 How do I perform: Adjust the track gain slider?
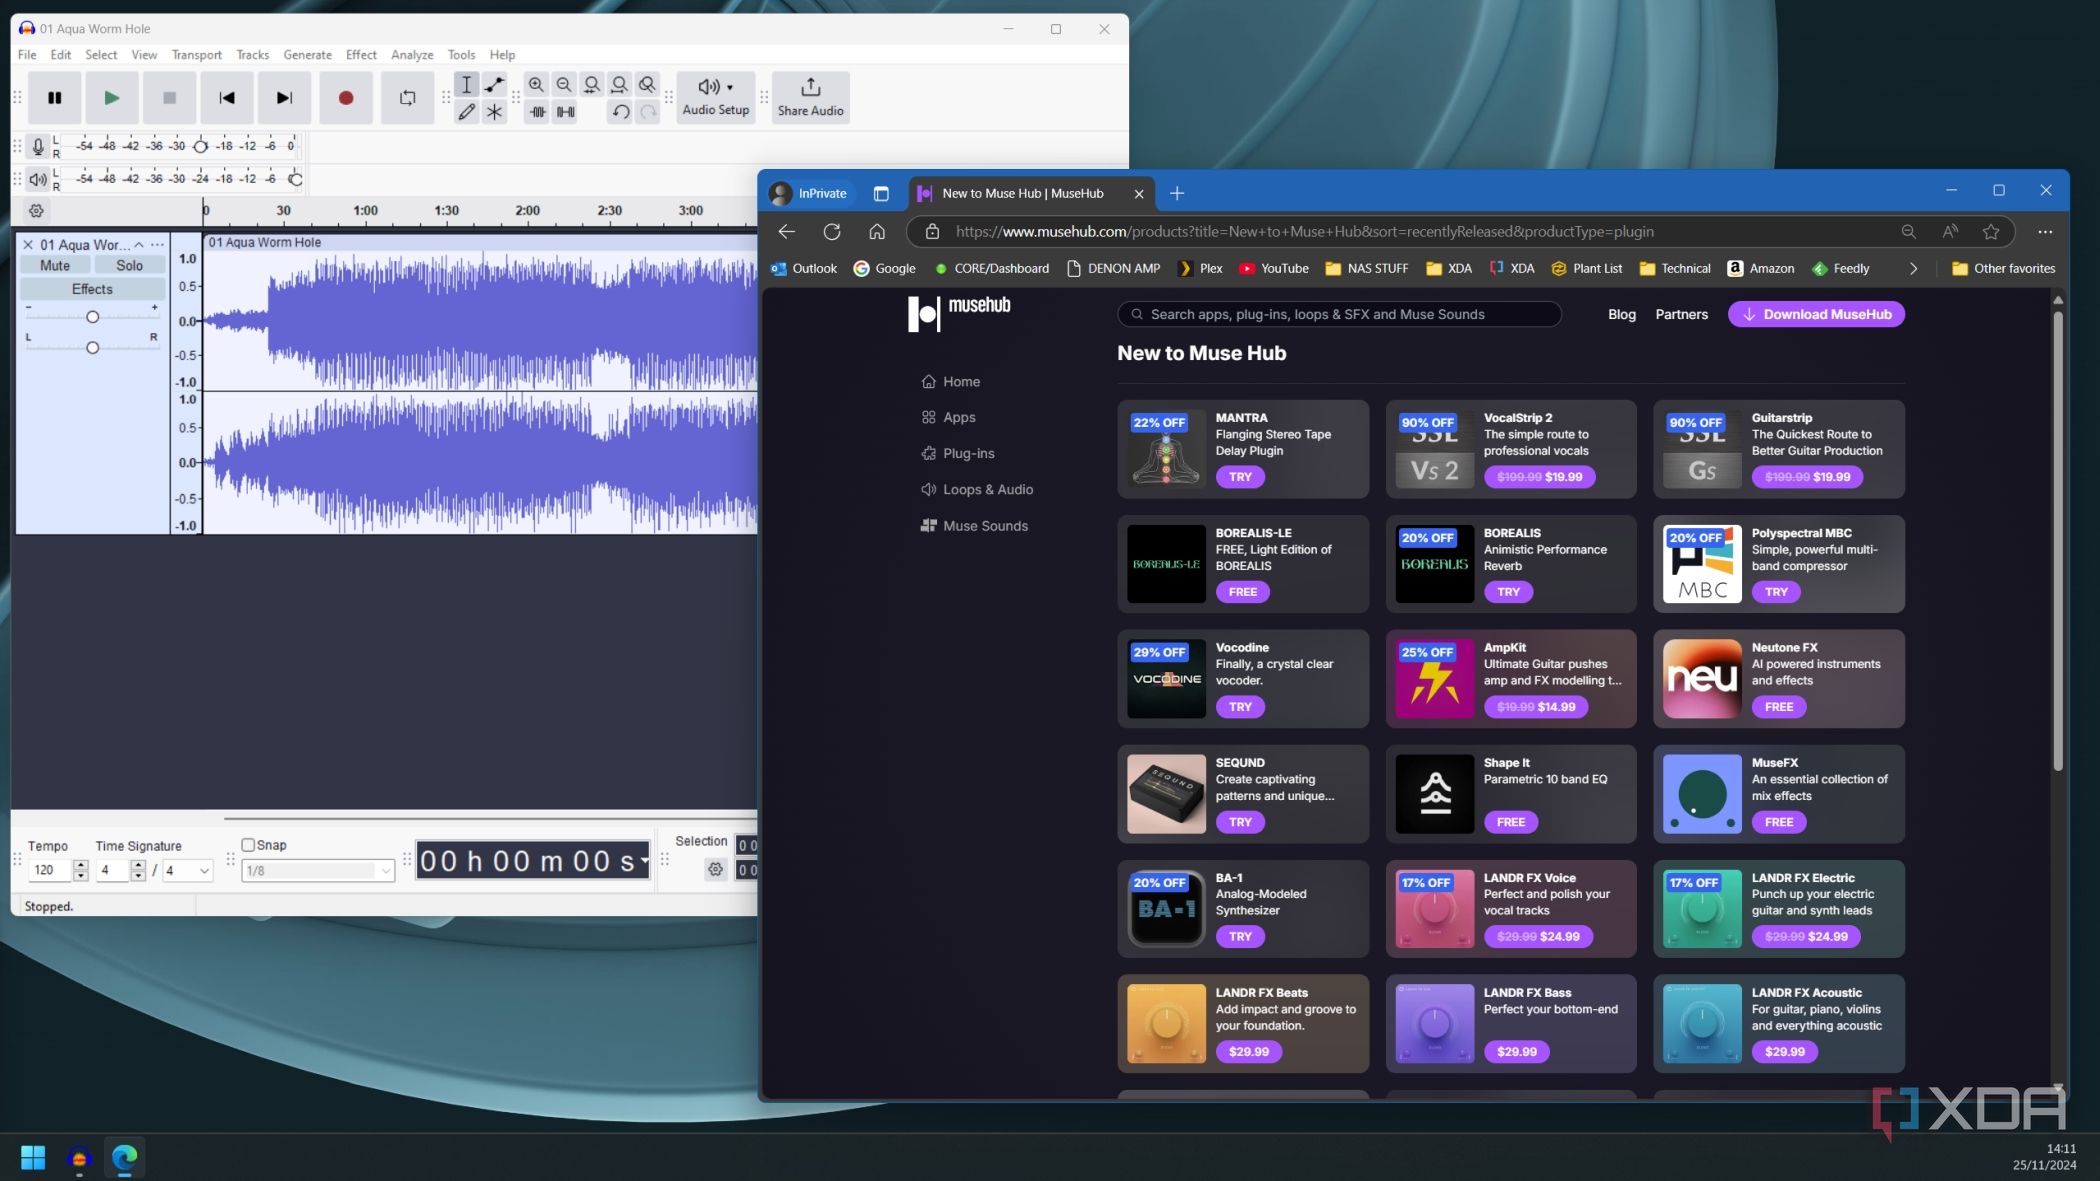(x=92, y=317)
